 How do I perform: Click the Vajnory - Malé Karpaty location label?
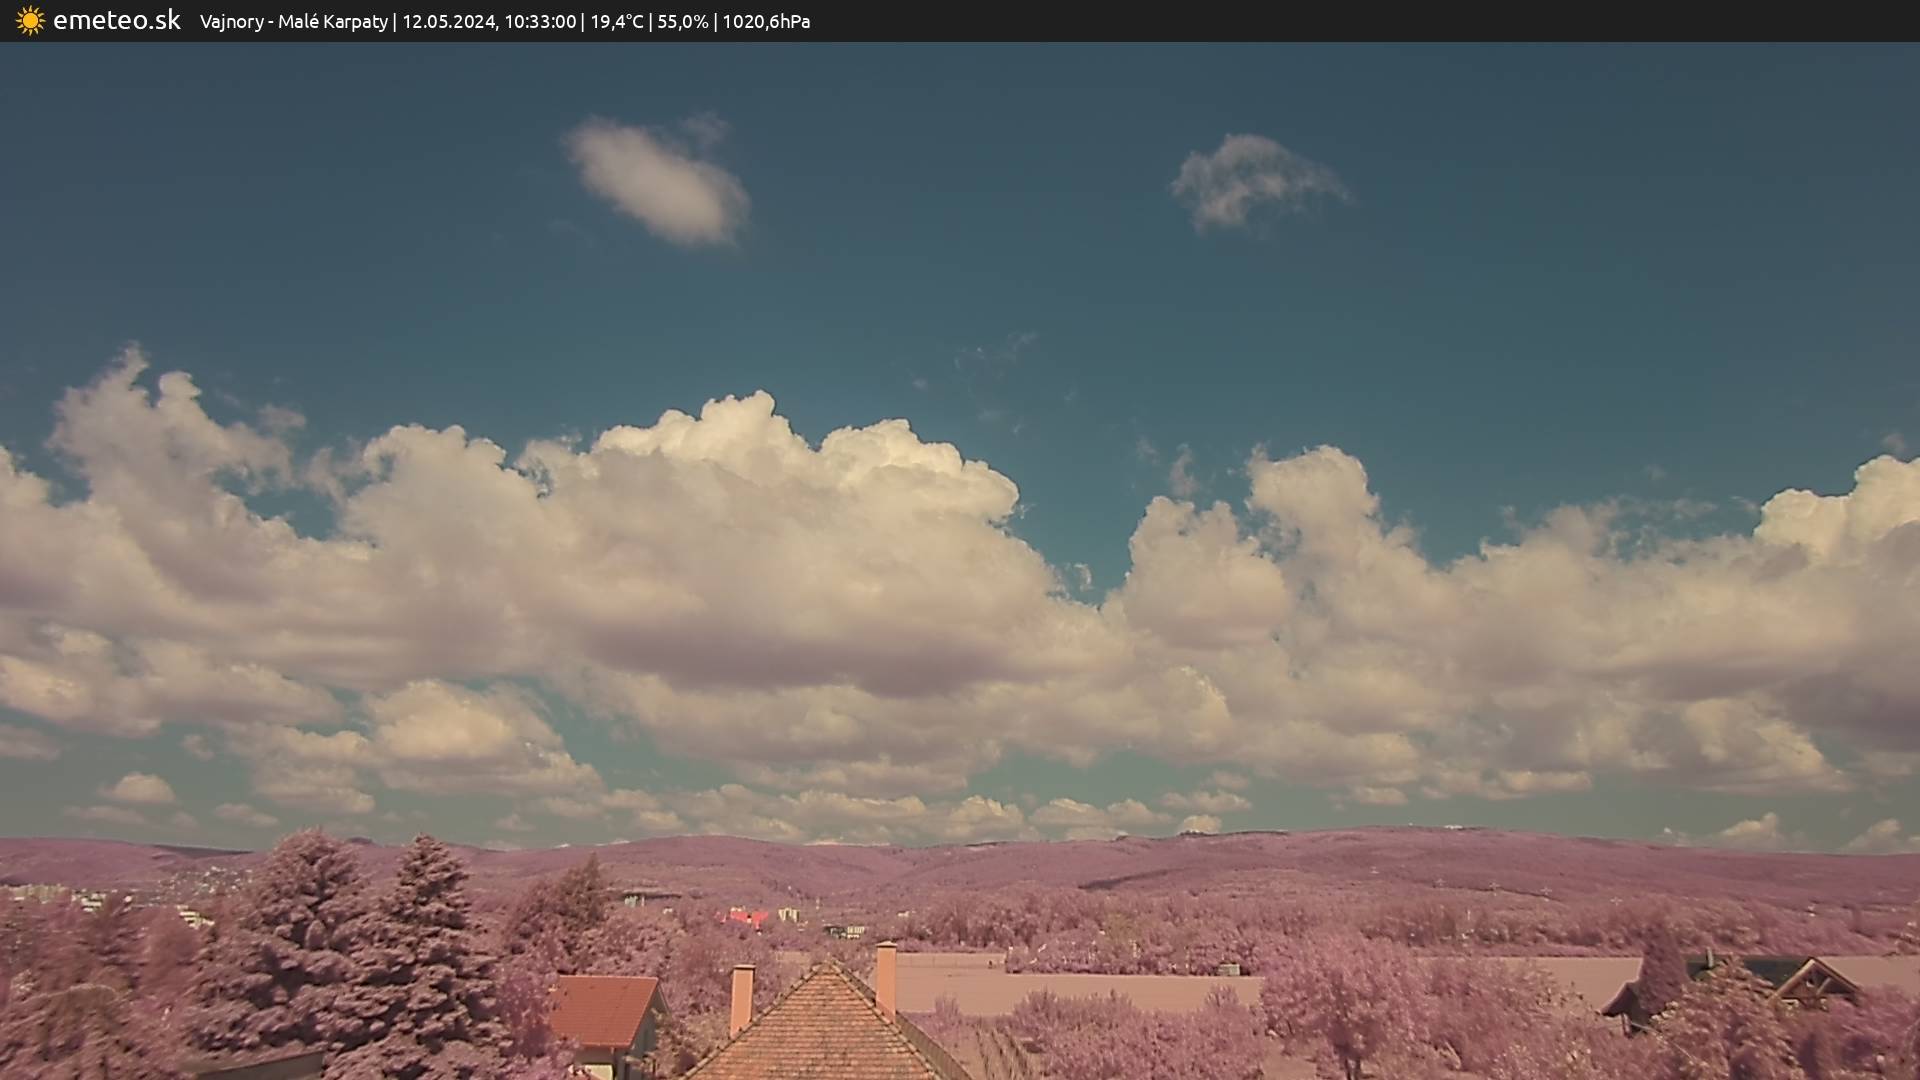coord(293,22)
